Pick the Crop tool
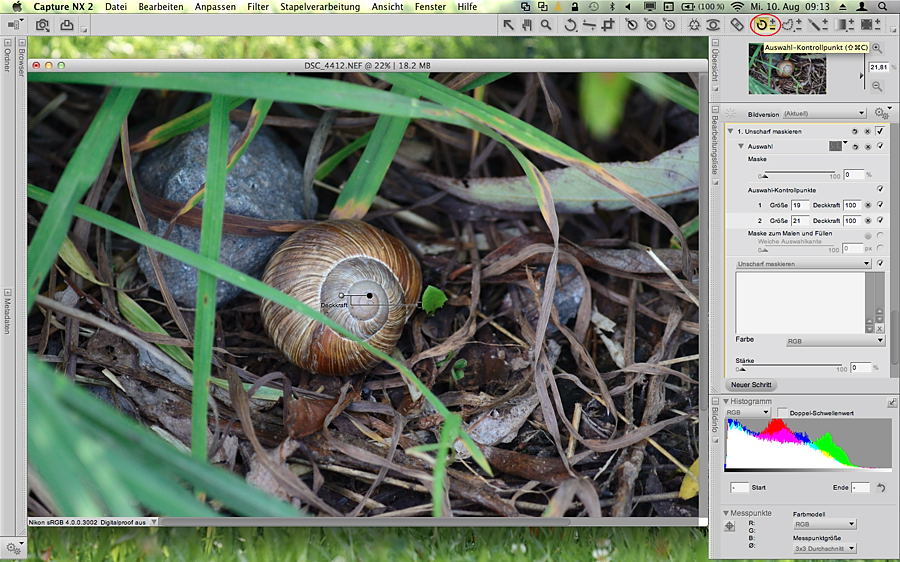 point(608,25)
